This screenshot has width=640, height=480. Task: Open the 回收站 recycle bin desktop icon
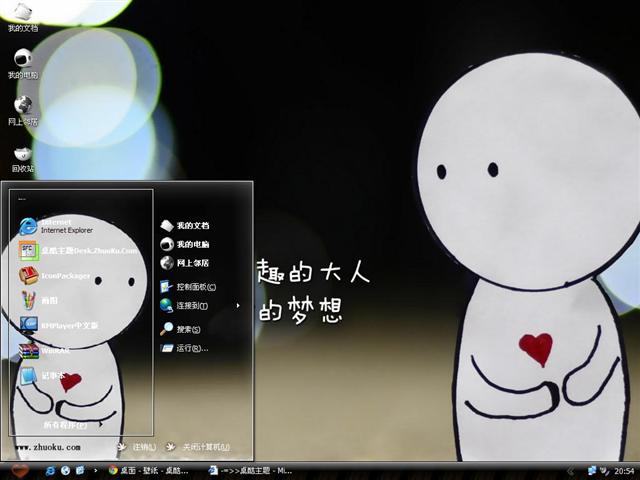pyautogui.click(x=22, y=159)
